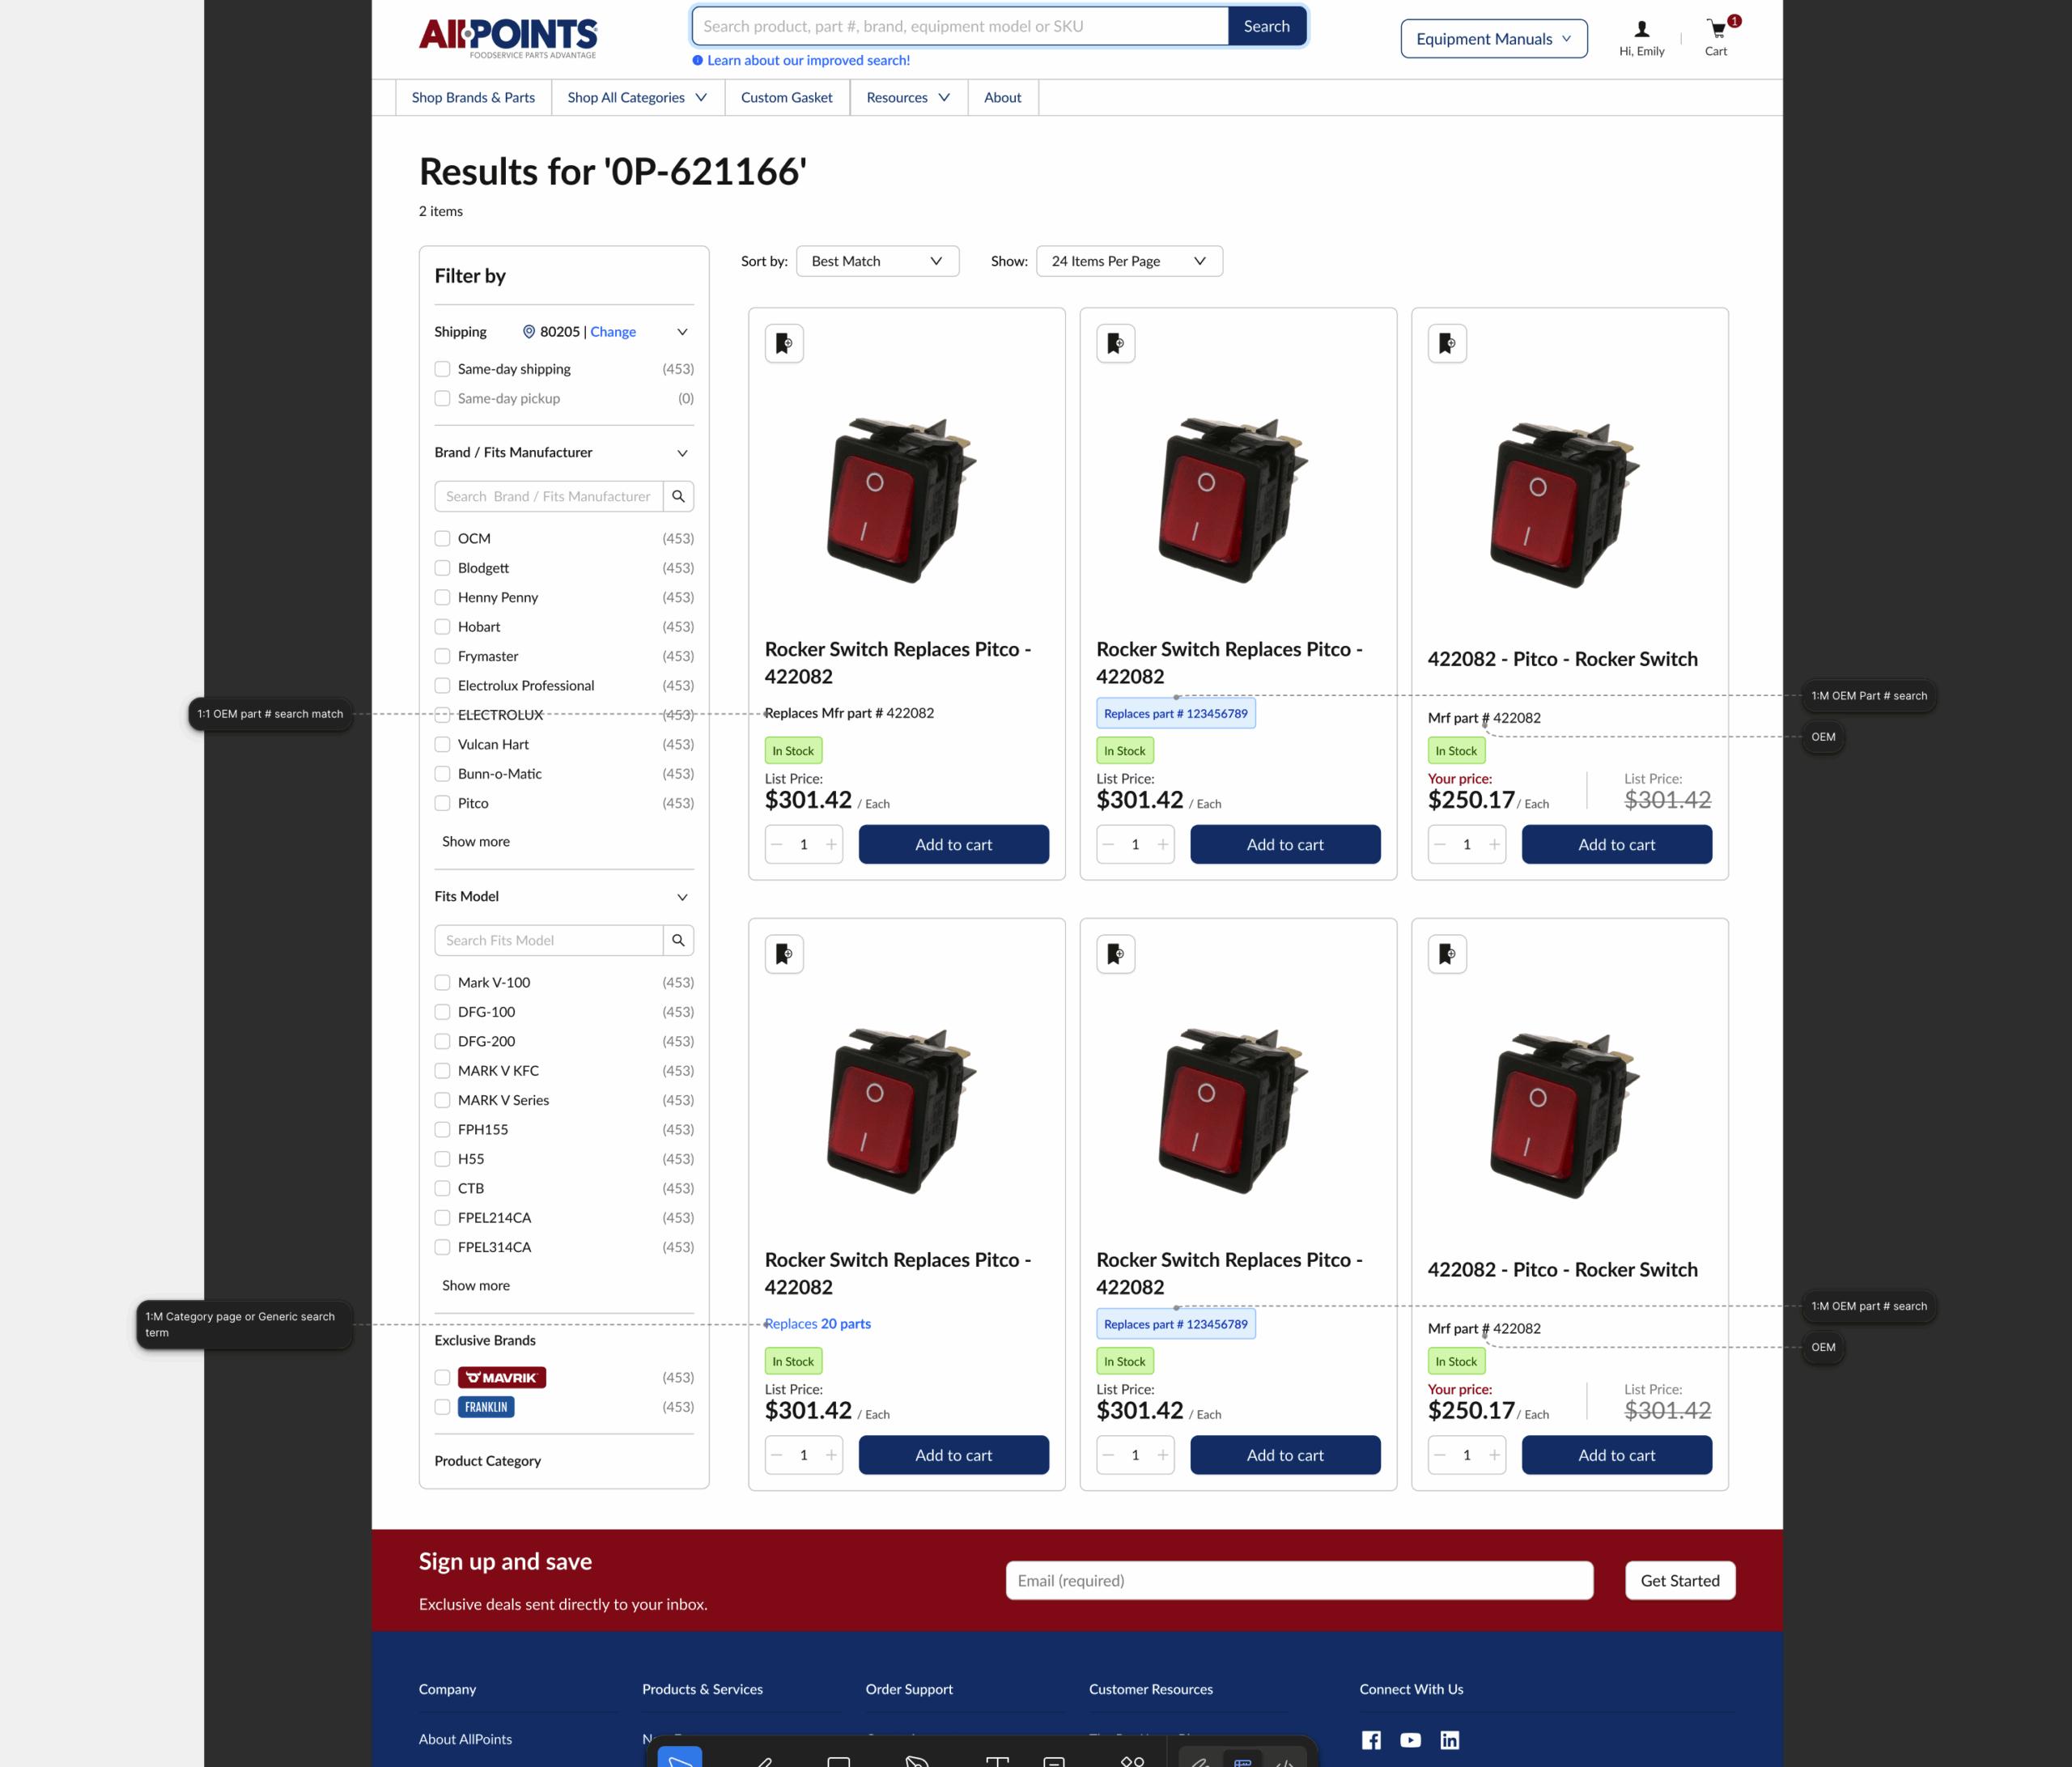Click the Hi, Emily account icon

pyautogui.click(x=1641, y=30)
